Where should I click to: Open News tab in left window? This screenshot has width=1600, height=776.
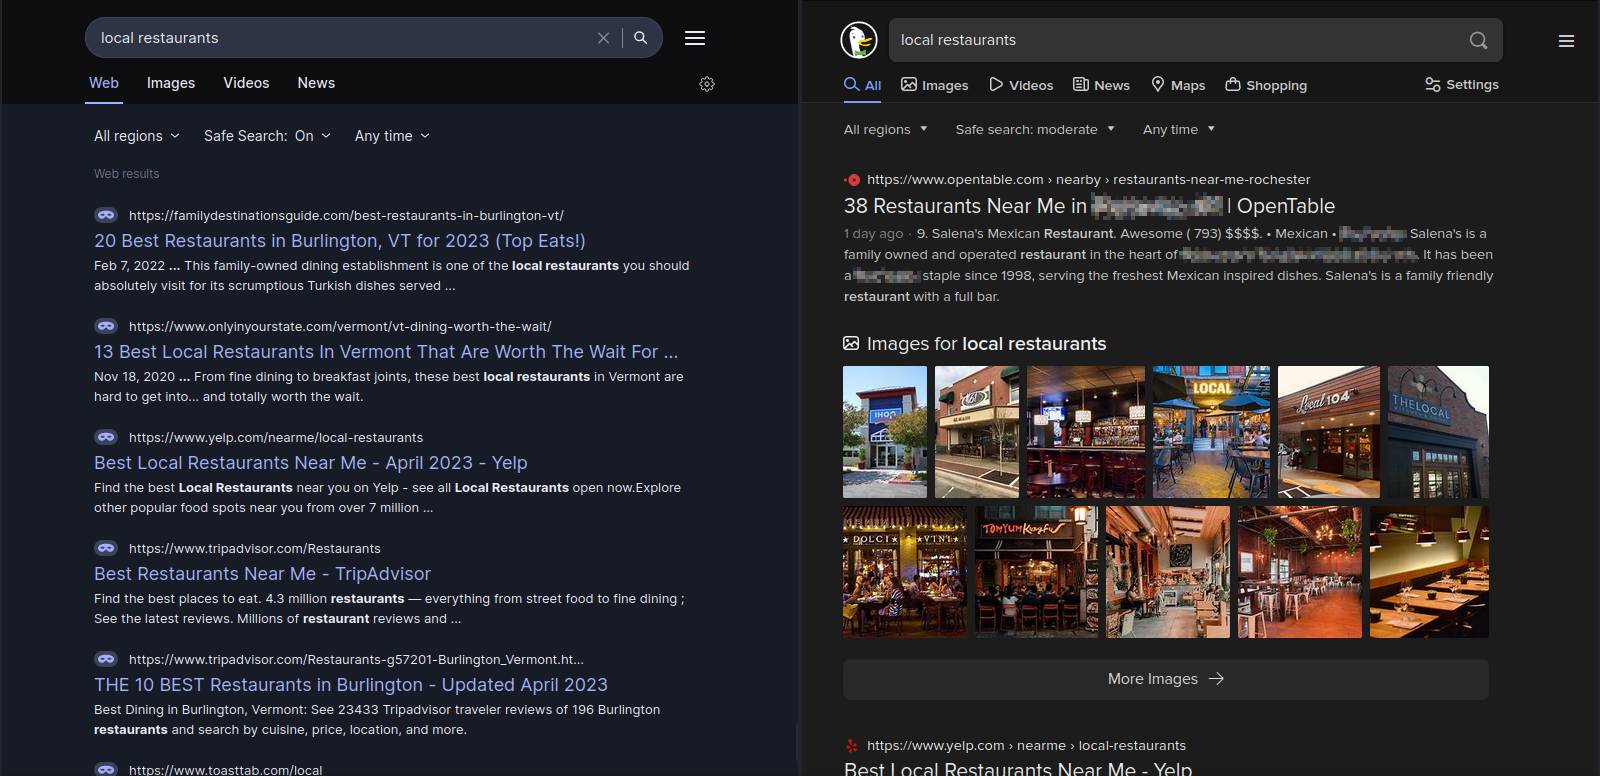(316, 83)
